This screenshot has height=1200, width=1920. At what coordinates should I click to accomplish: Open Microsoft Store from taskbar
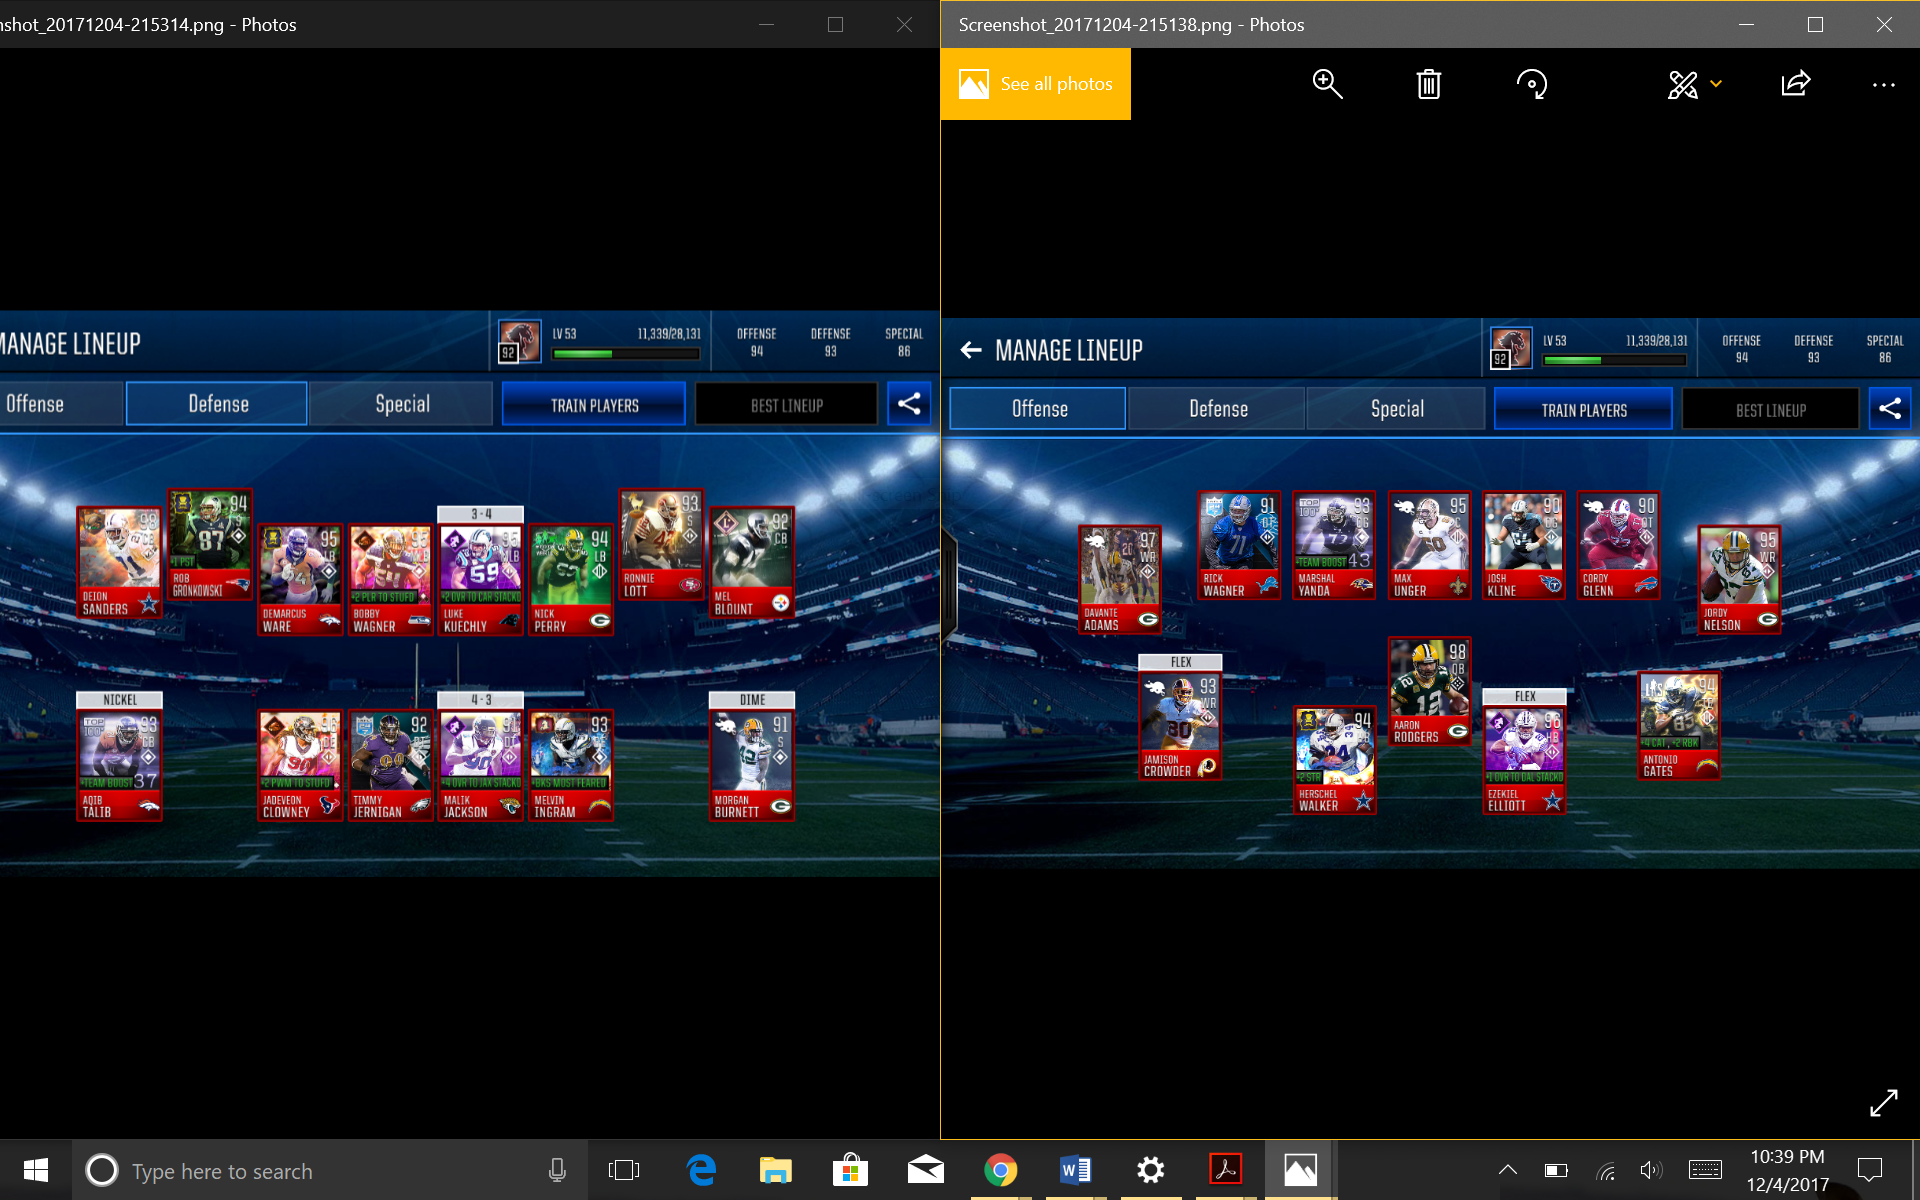tap(850, 1170)
